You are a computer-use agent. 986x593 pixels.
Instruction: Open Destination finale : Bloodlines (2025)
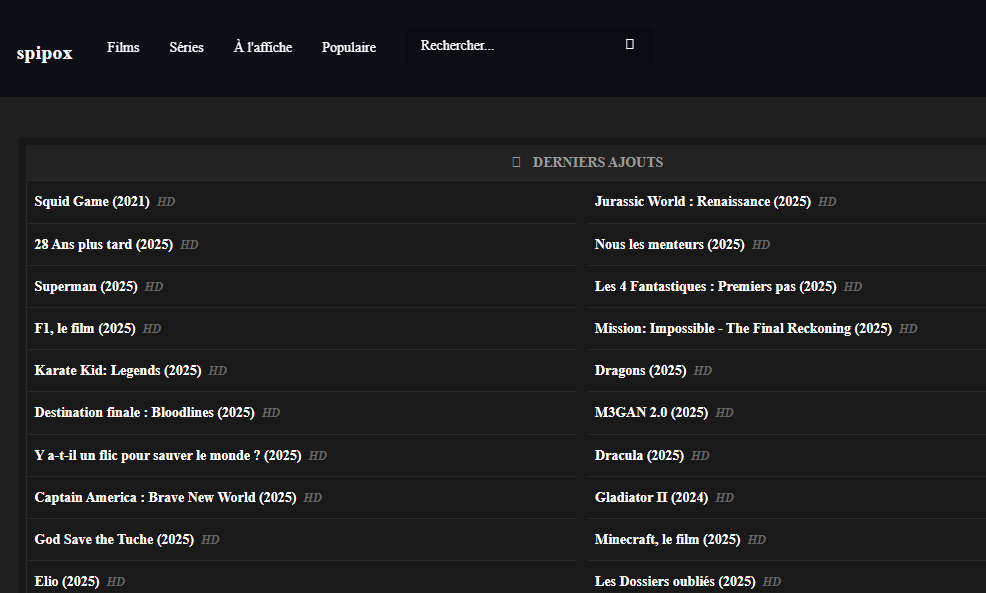coord(144,413)
